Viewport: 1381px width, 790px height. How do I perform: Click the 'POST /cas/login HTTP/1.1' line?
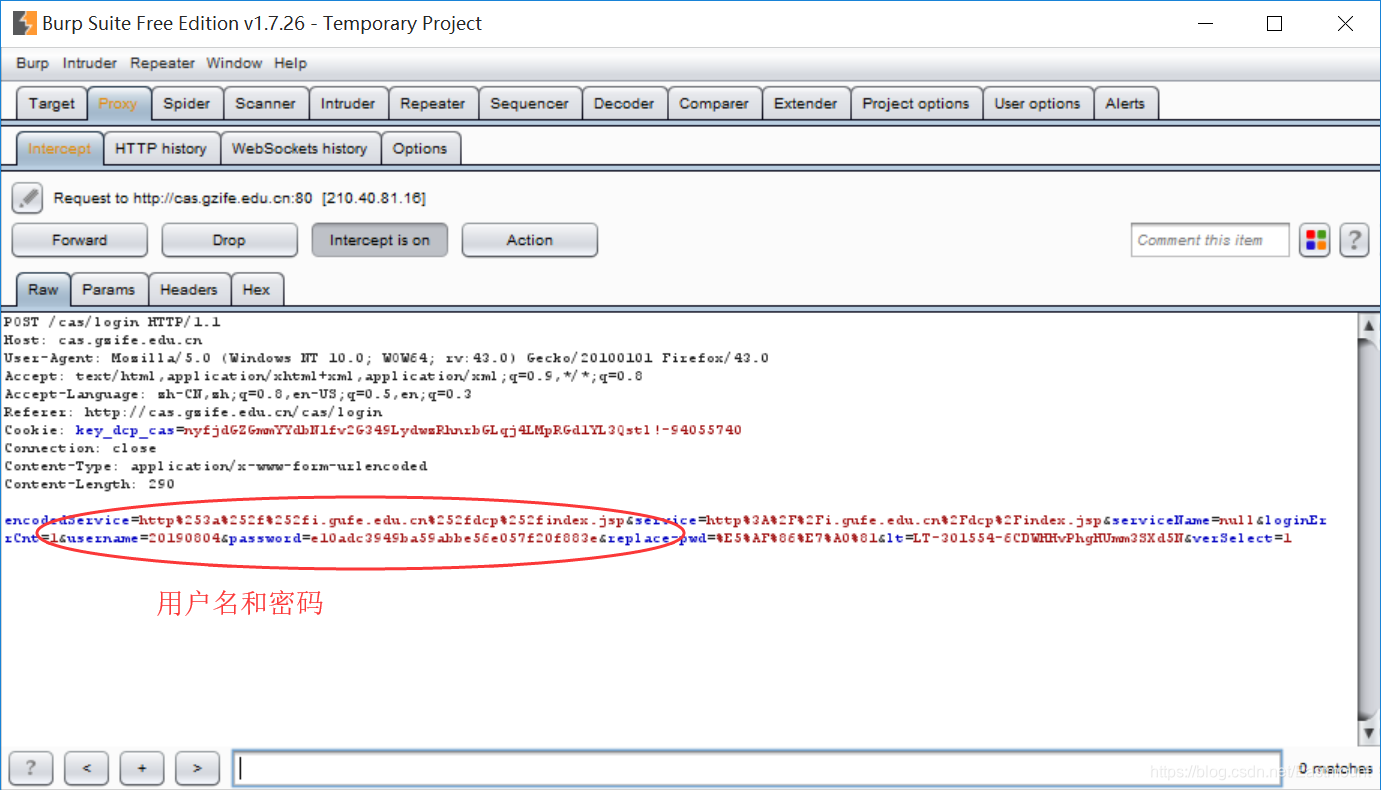(113, 322)
